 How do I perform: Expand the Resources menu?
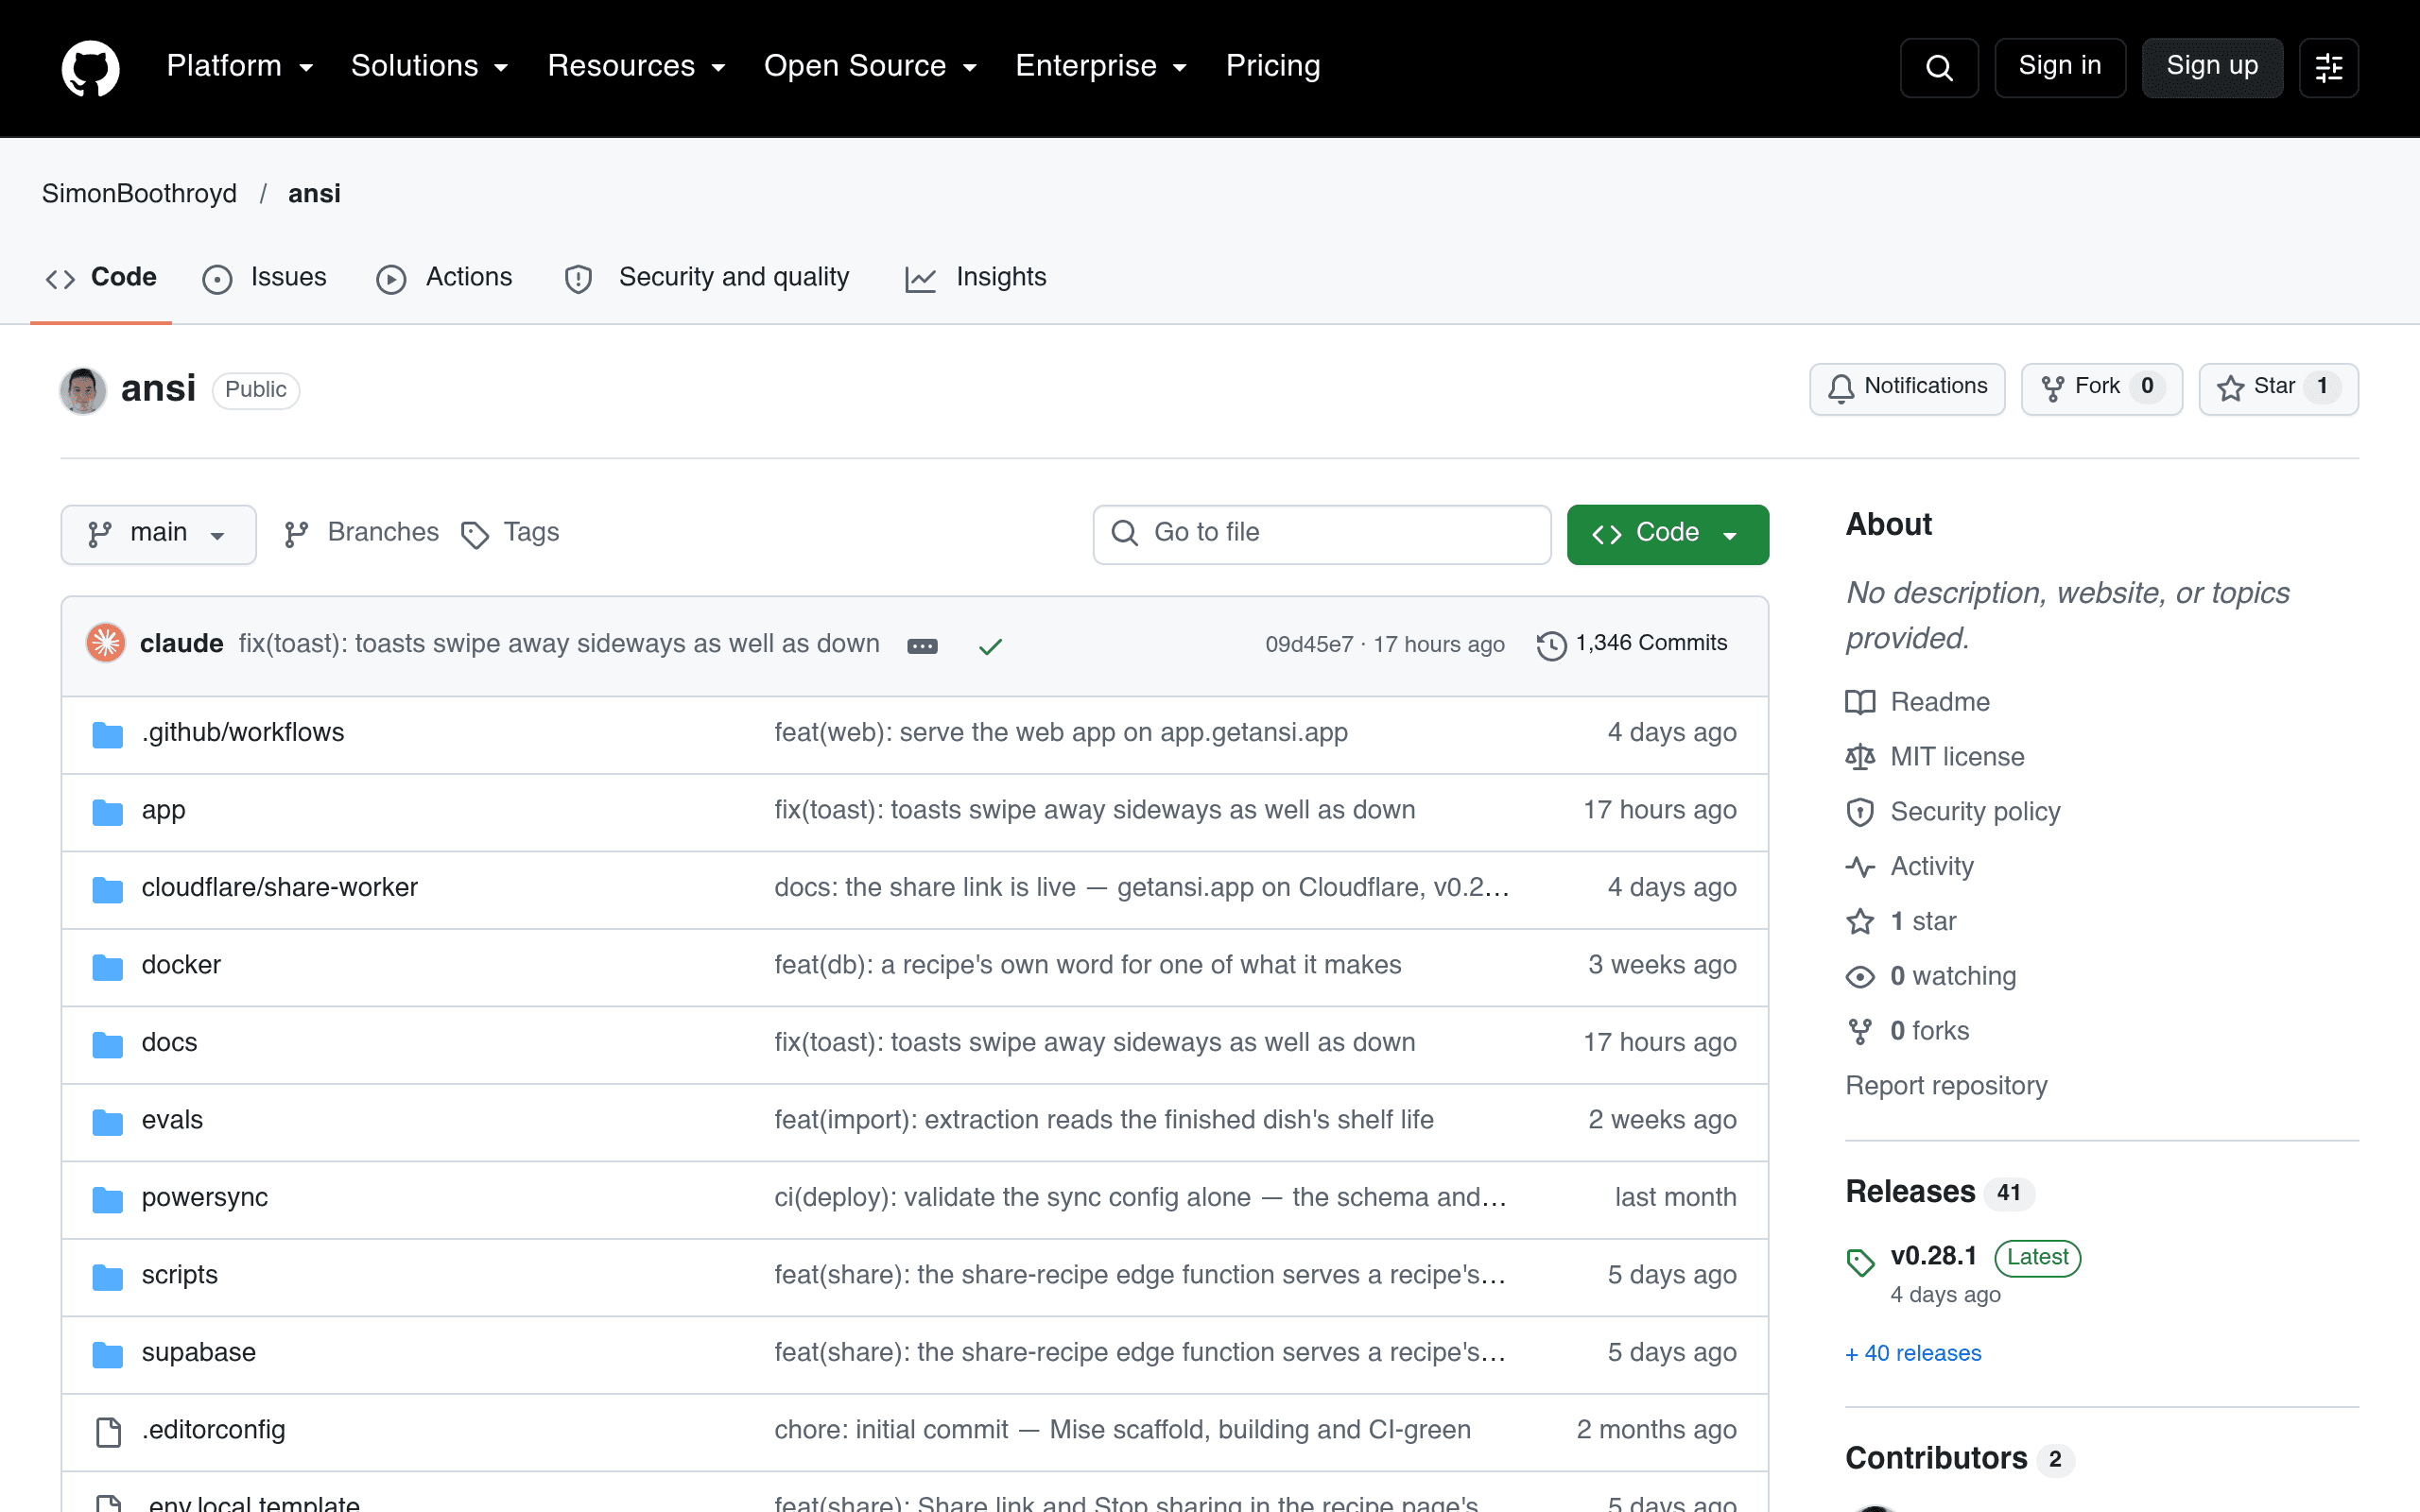[636, 66]
